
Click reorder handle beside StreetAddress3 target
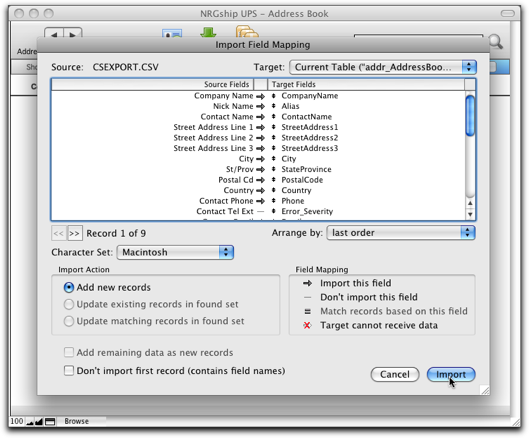click(x=274, y=148)
